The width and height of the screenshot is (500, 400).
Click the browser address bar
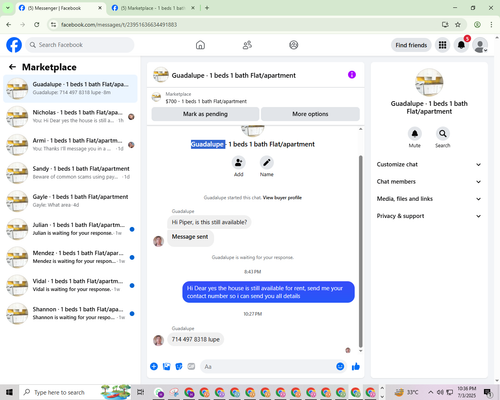coord(247,25)
